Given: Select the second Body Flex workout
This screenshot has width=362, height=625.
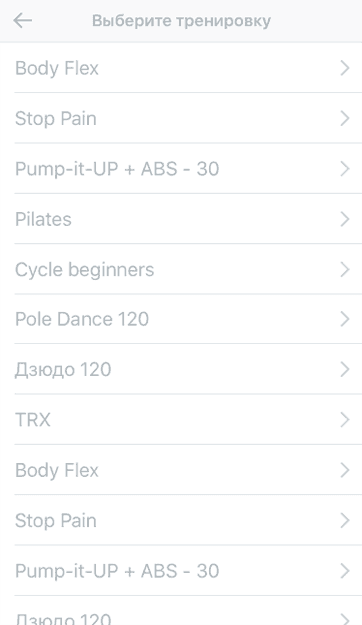Looking at the screenshot, I should click(181, 470).
